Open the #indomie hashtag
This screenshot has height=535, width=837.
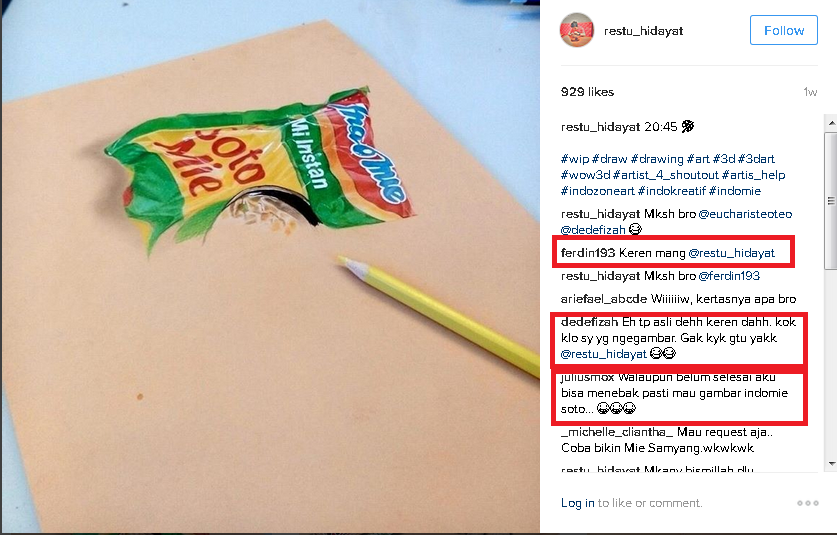[x=735, y=191]
